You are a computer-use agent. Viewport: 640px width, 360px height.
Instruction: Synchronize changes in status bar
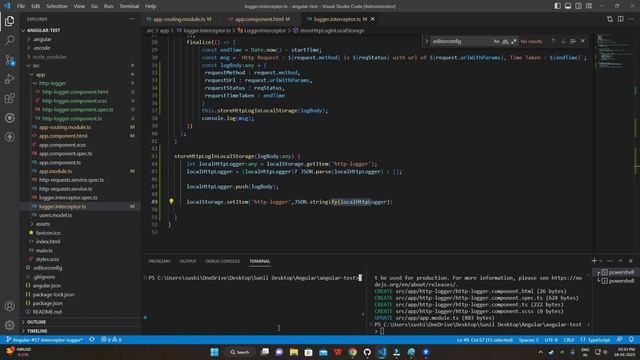92,340
